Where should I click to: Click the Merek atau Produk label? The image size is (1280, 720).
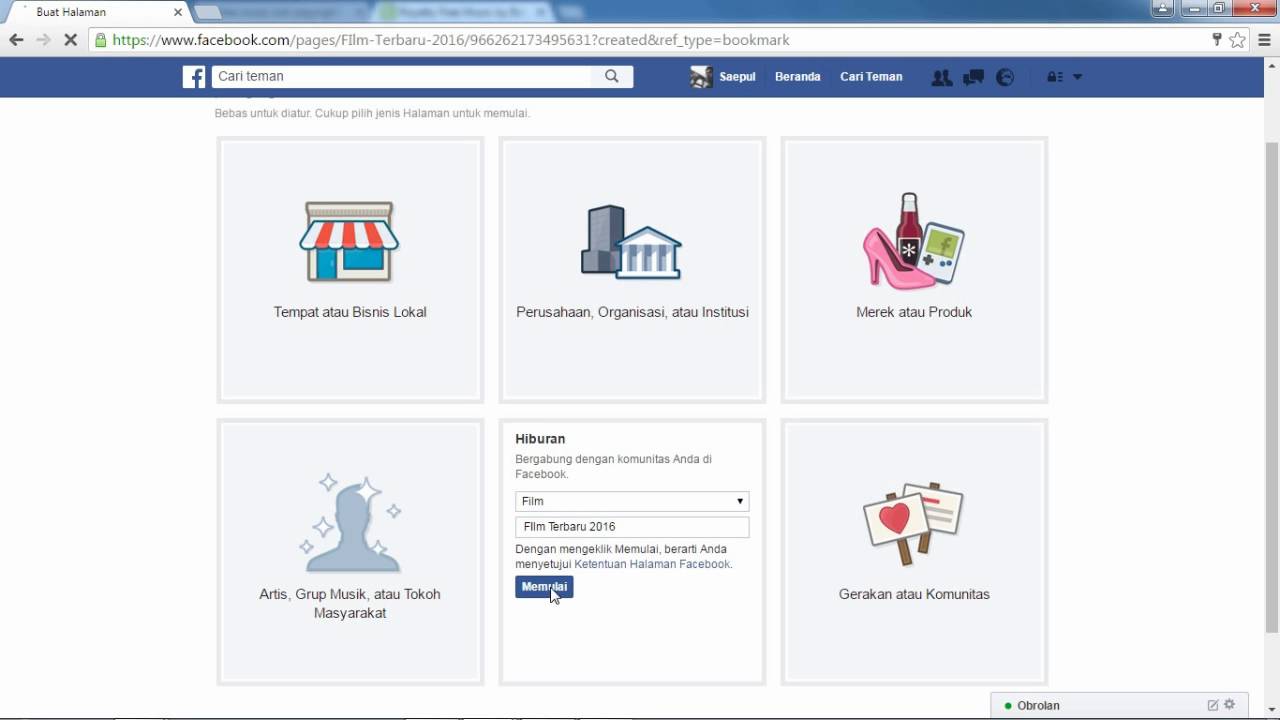914,312
